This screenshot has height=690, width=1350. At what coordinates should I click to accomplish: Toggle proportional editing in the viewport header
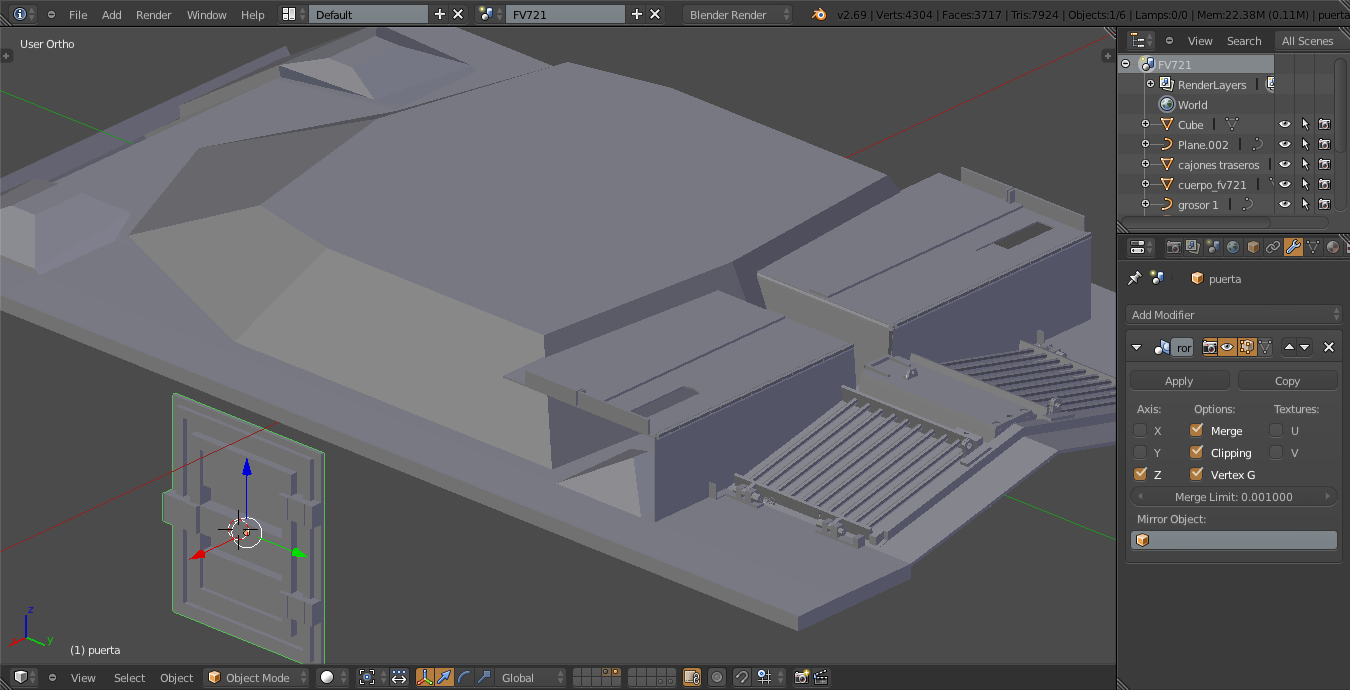[x=717, y=677]
